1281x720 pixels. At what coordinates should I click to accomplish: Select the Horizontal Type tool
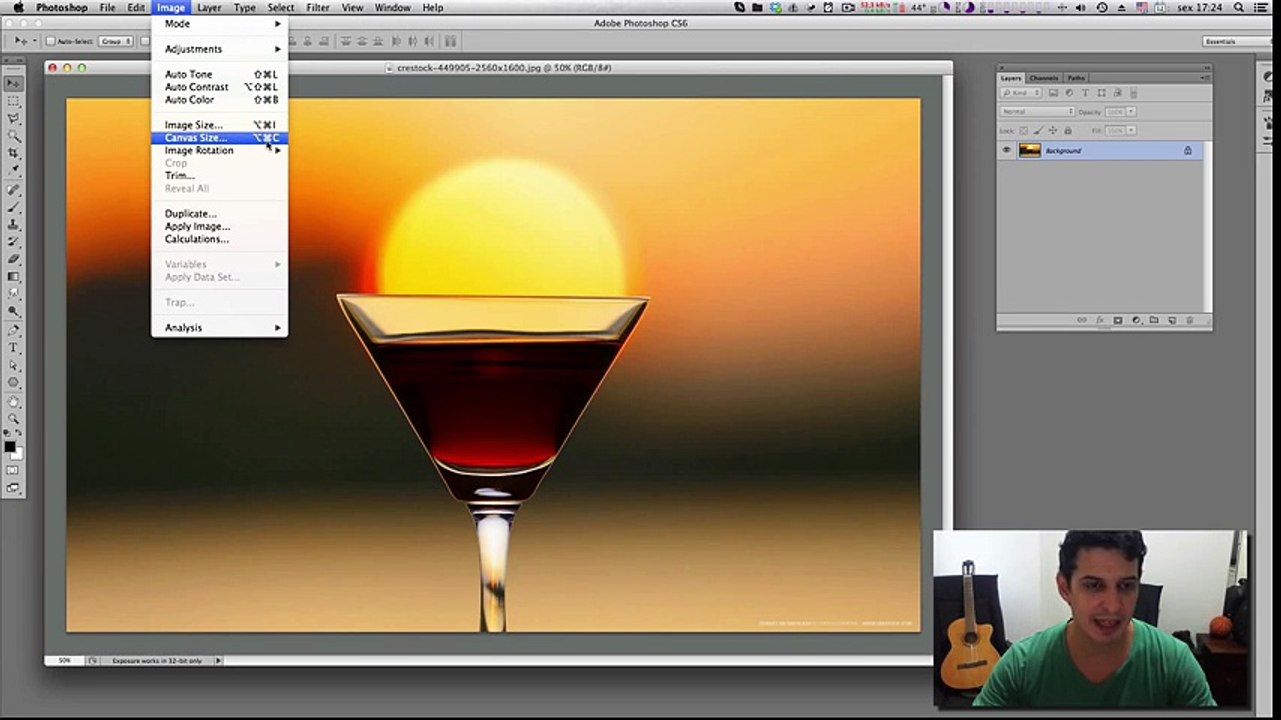(x=14, y=347)
